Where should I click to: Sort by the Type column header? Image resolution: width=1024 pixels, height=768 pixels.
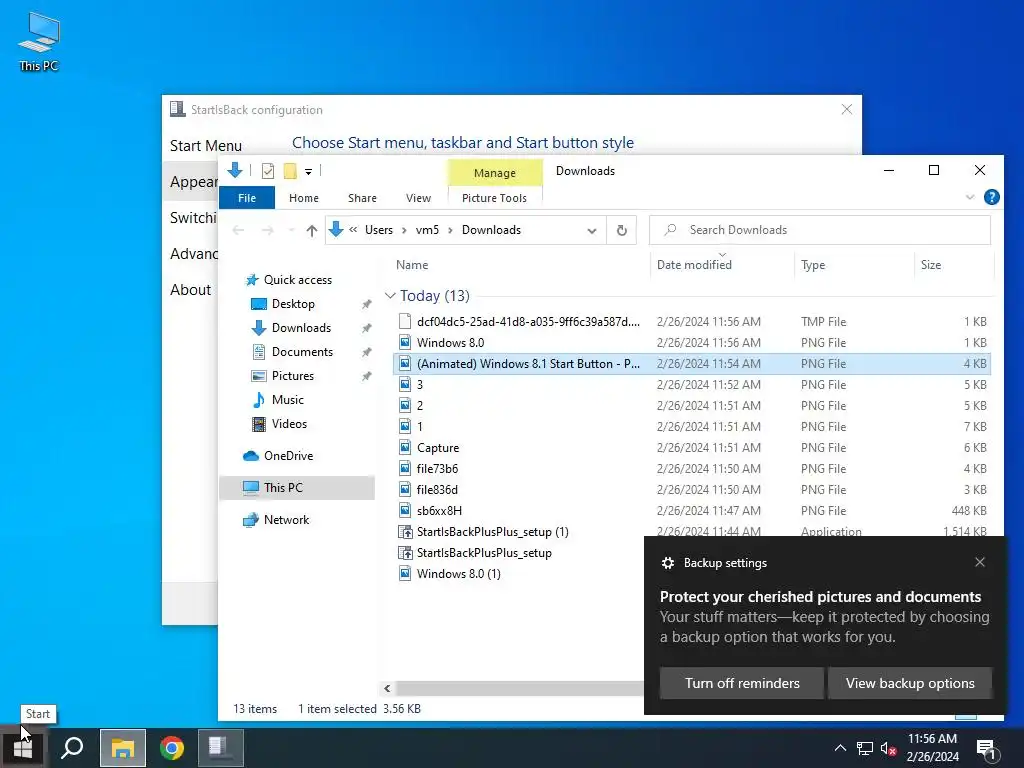coord(813,265)
